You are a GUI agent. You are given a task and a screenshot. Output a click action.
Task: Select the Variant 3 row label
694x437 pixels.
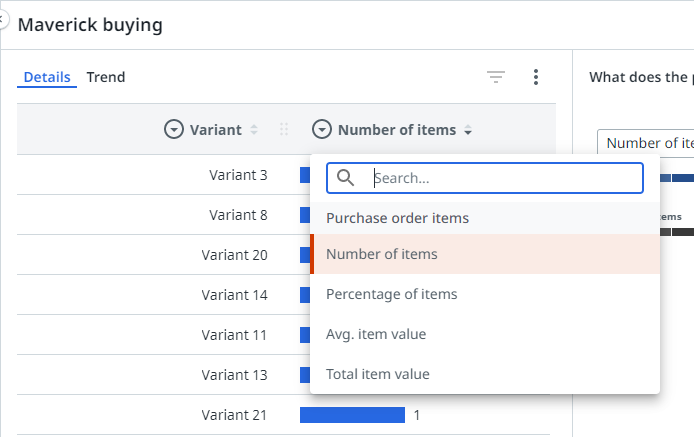238,175
